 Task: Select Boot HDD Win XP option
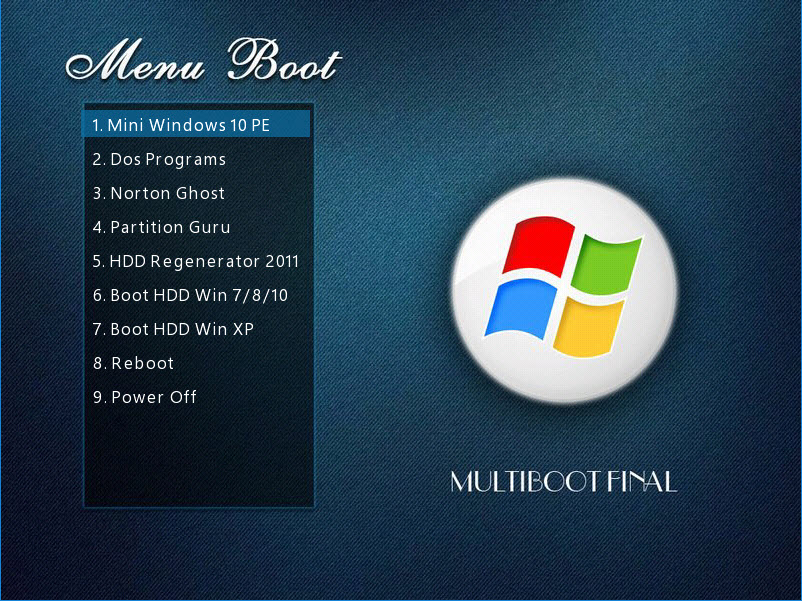pos(173,329)
